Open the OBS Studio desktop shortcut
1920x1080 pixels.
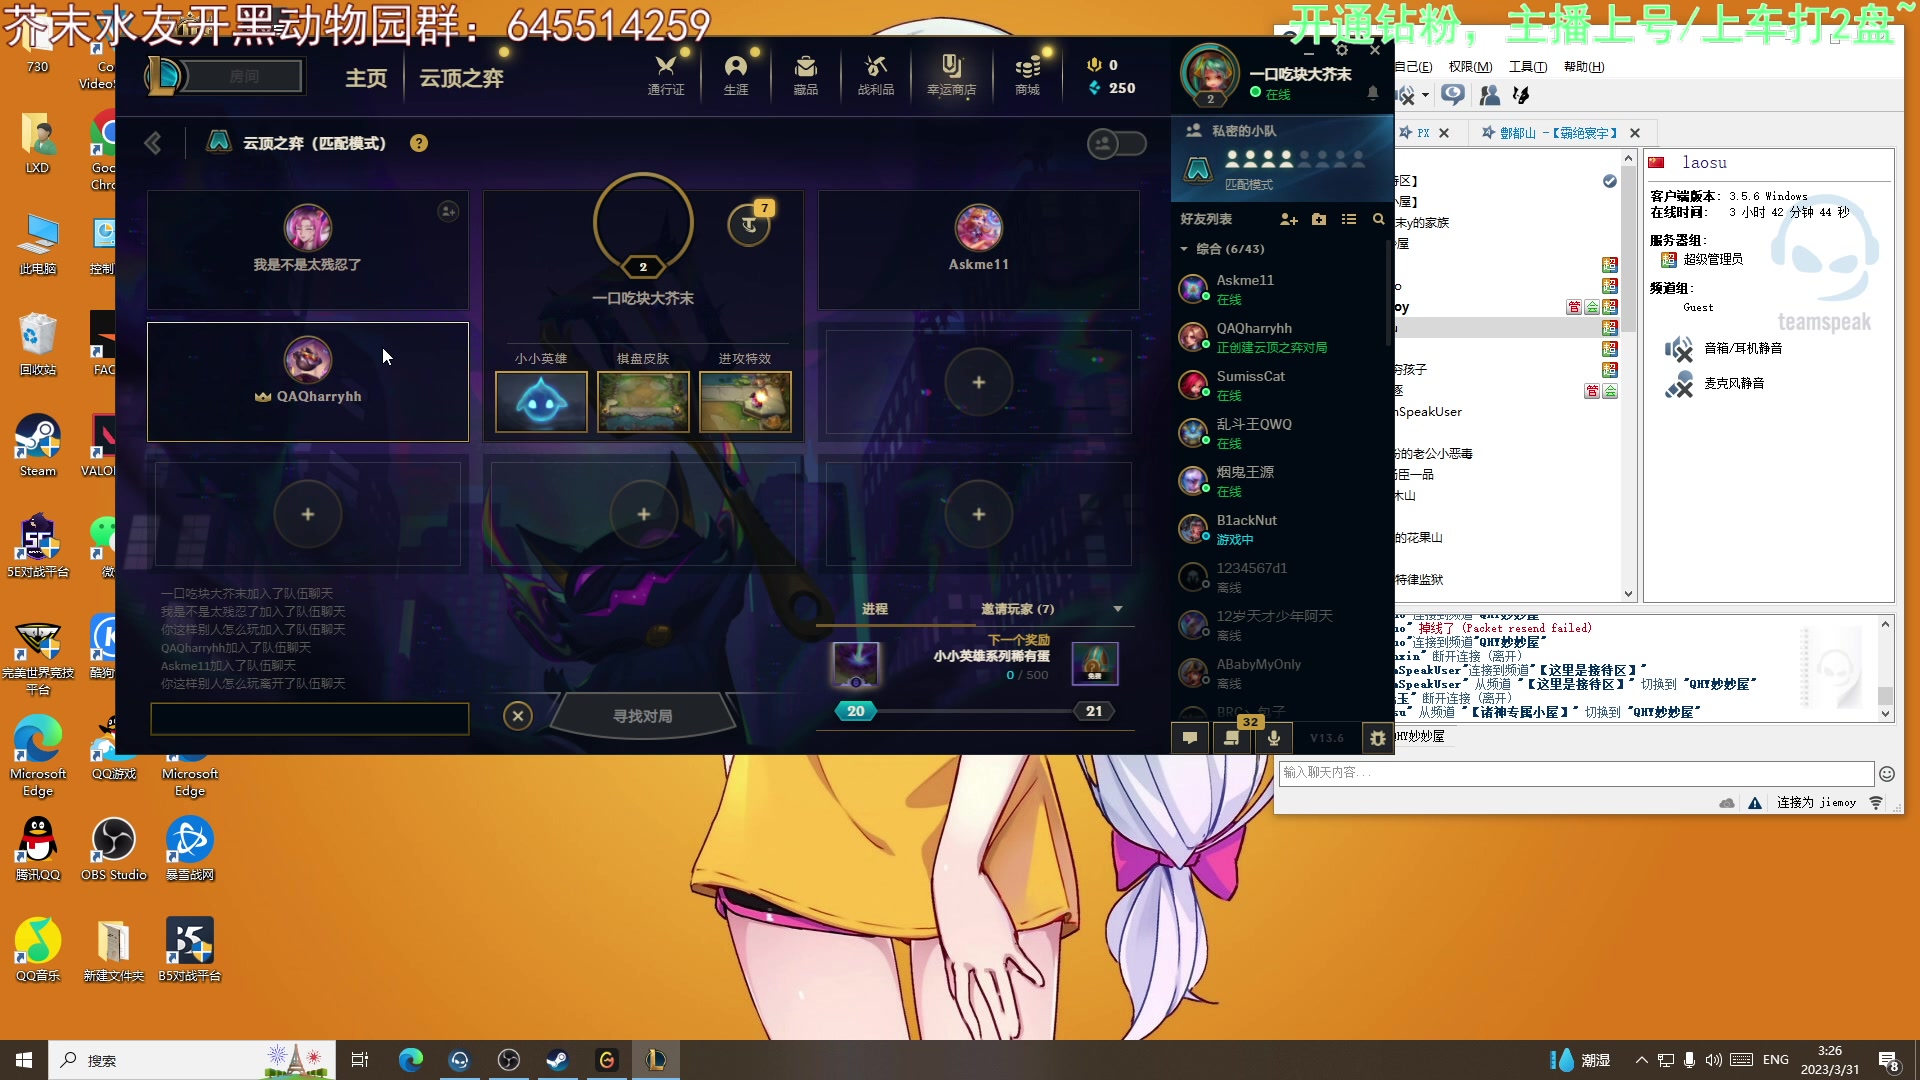(x=114, y=850)
